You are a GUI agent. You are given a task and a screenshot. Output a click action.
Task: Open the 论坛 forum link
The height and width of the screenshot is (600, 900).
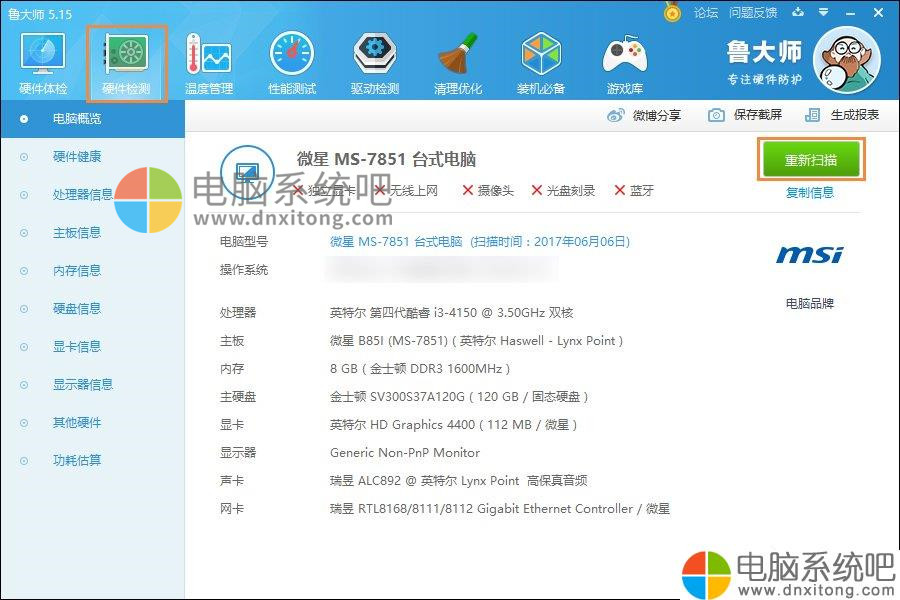(x=706, y=13)
